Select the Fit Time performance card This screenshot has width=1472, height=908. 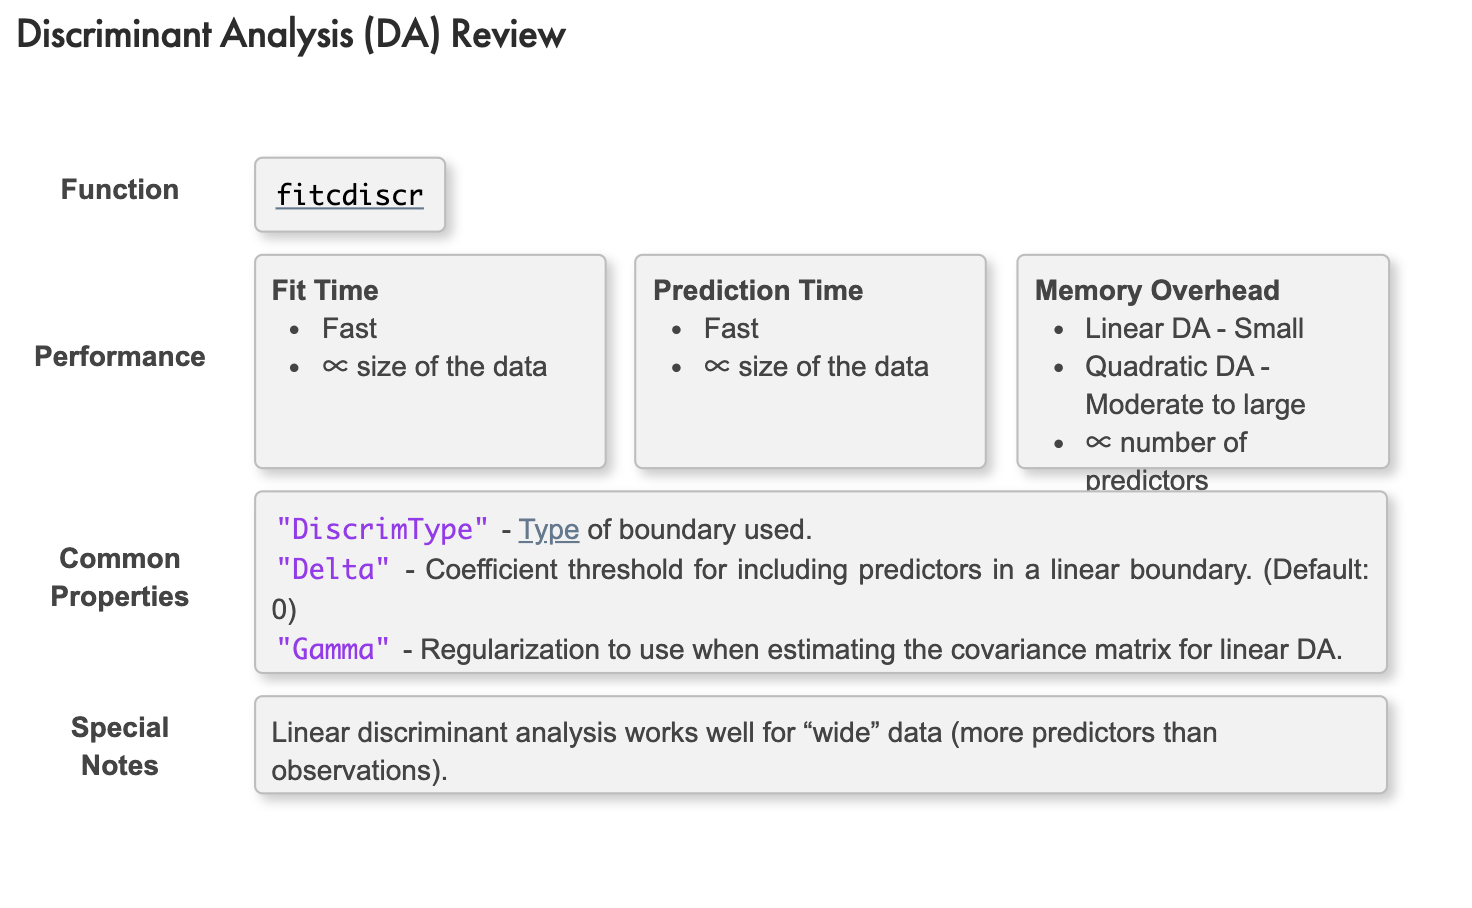430,361
